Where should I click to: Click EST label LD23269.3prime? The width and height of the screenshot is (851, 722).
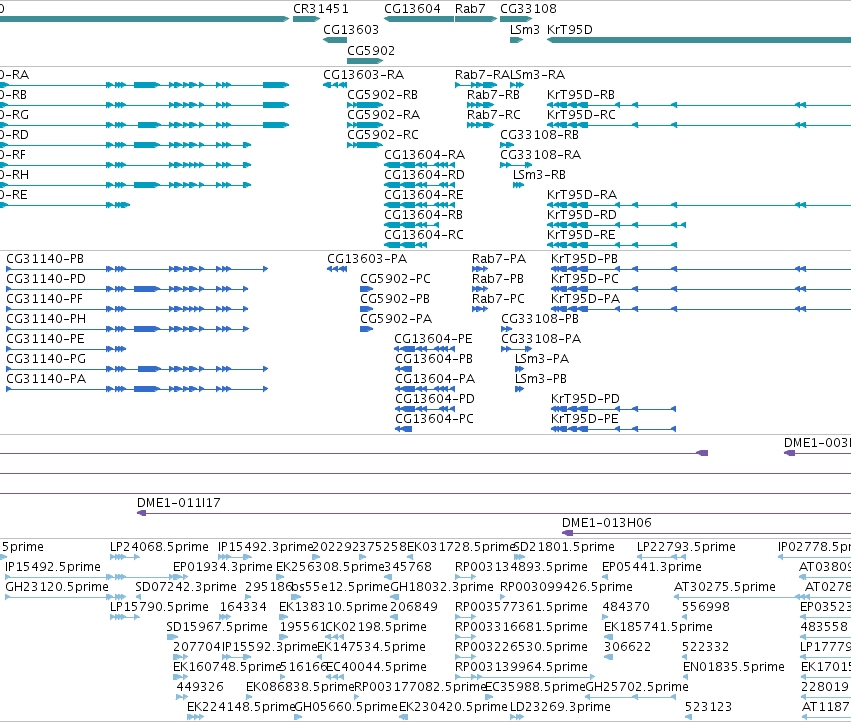(560, 707)
